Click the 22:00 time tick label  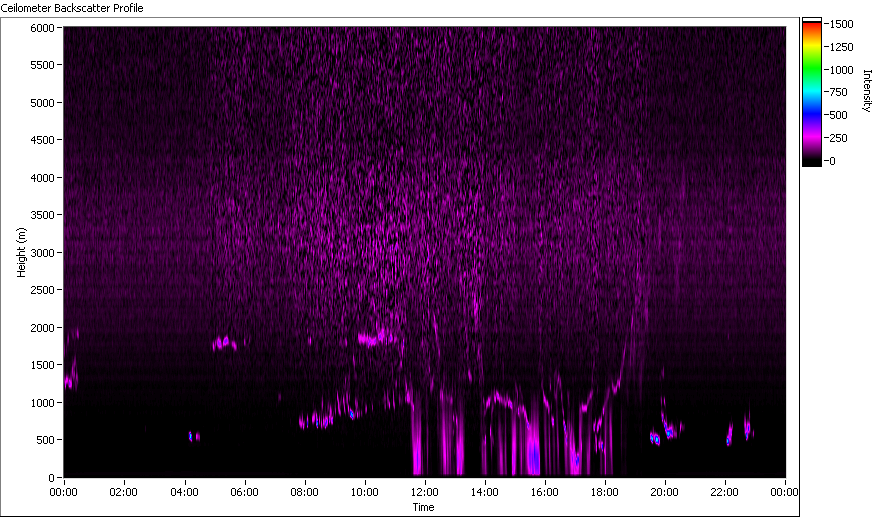pos(725,492)
